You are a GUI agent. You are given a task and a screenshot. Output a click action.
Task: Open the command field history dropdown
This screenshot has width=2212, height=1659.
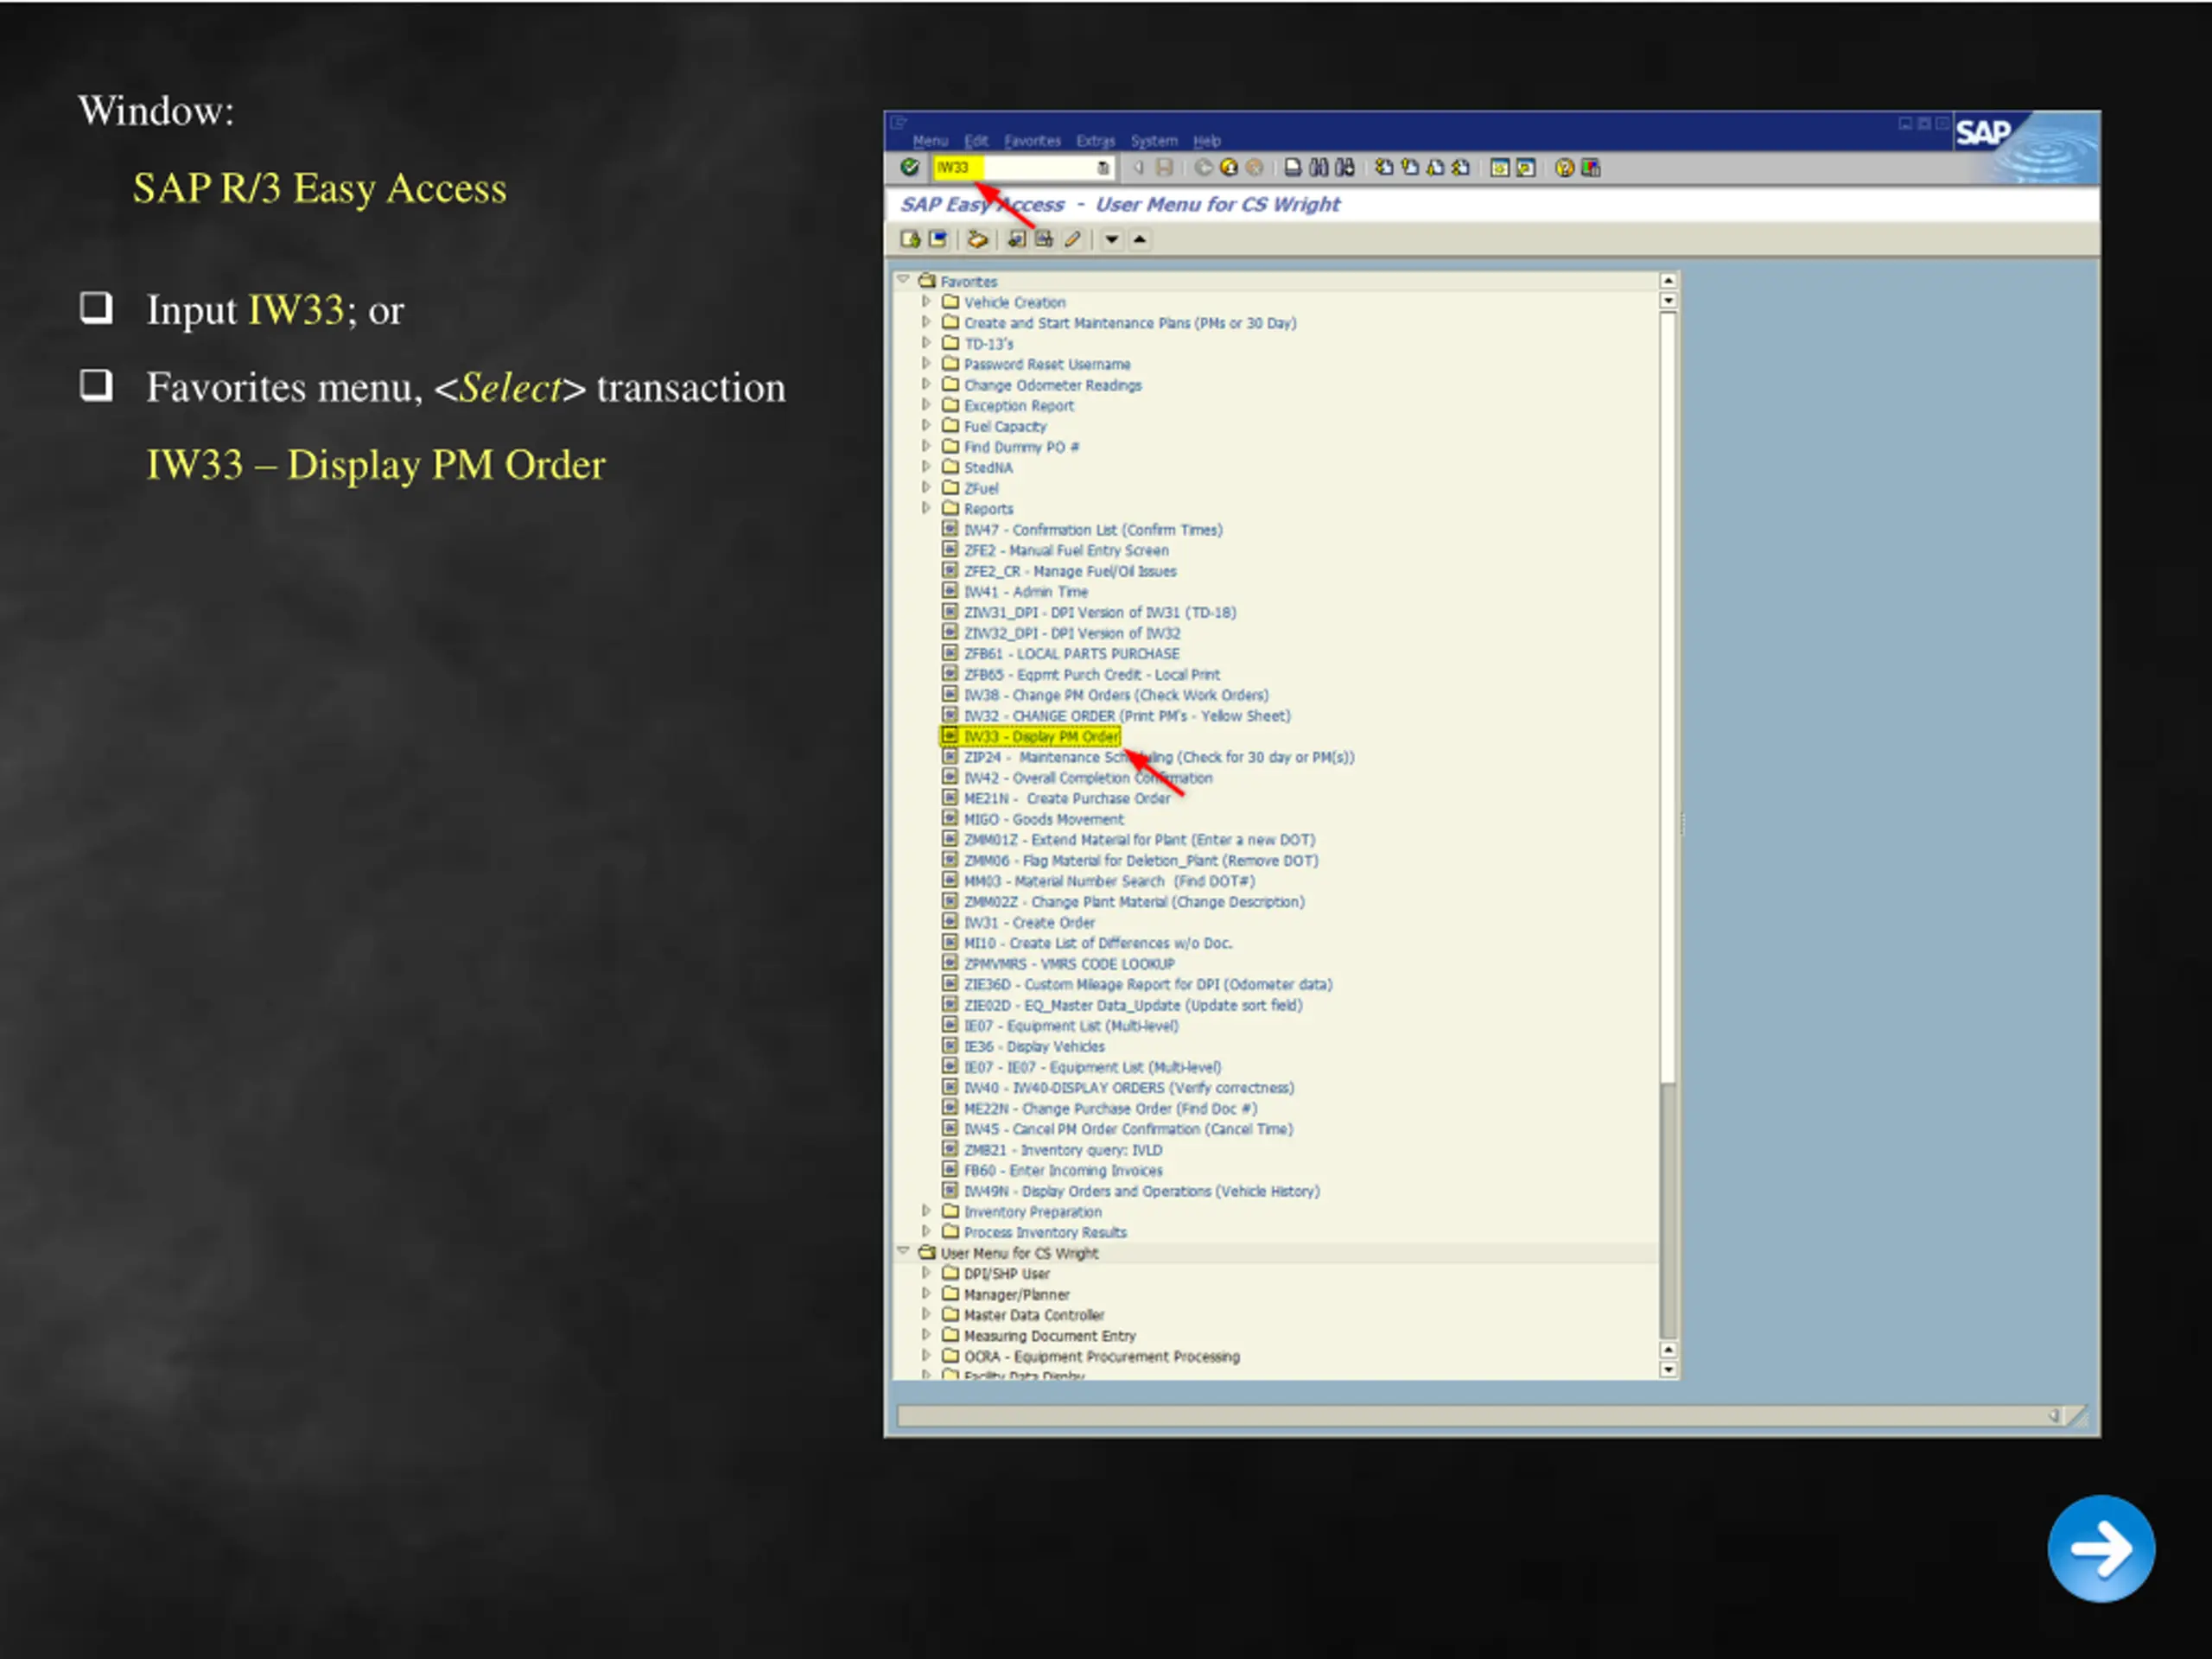(1103, 167)
